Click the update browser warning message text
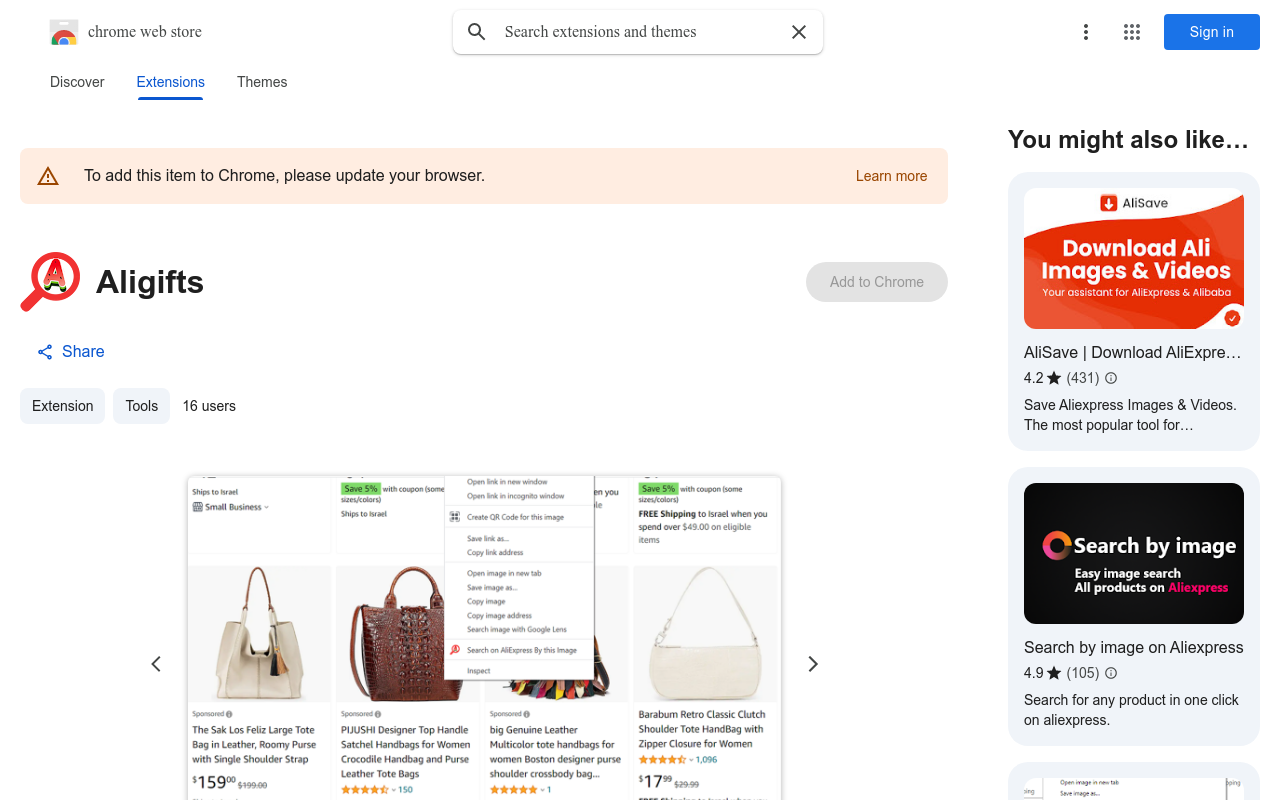The height and width of the screenshot is (800, 1280). 284,176
